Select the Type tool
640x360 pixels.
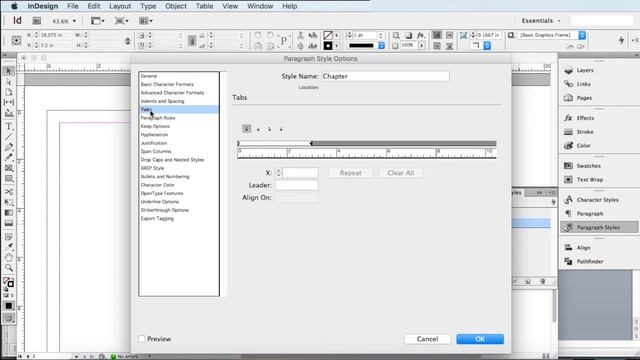pos(9,127)
